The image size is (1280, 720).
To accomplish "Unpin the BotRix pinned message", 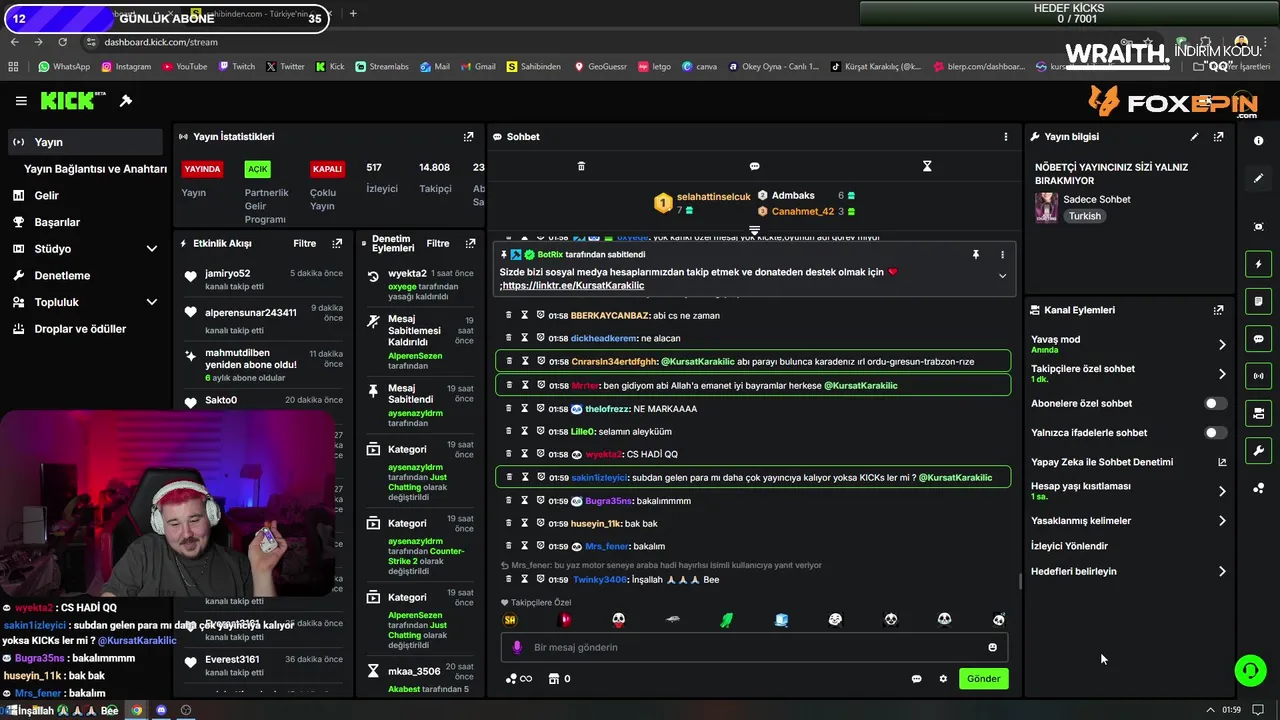I will click(x=976, y=255).
